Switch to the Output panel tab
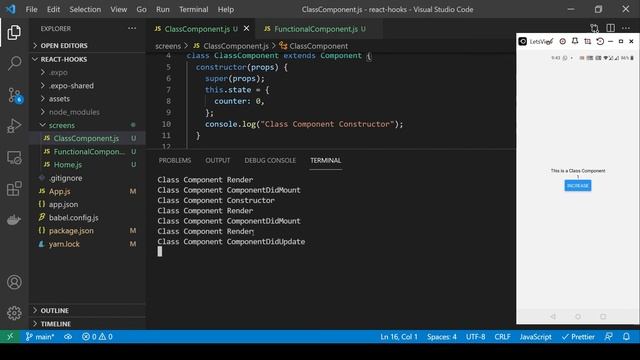The width and height of the screenshot is (640, 360). click(x=218, y=160)
